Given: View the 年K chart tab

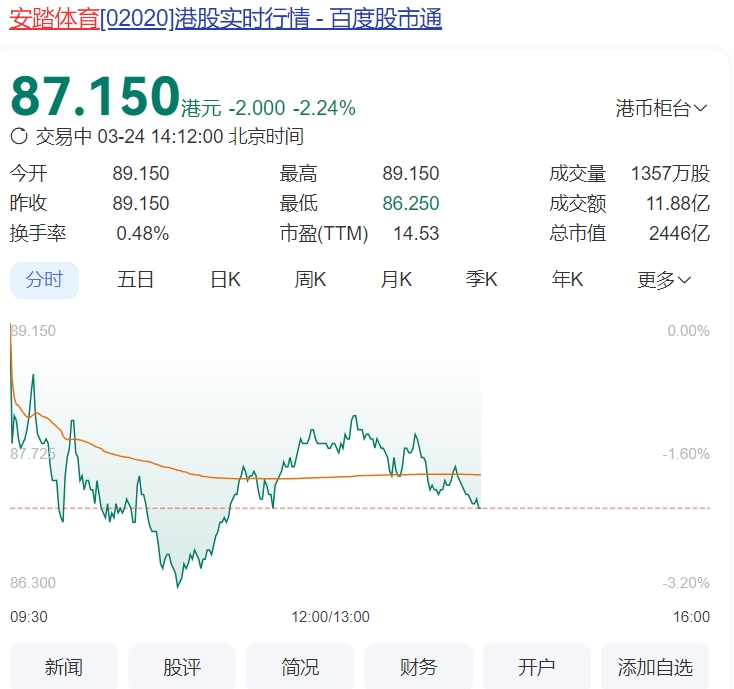Looking at the screenshot, I should point(567,280).
